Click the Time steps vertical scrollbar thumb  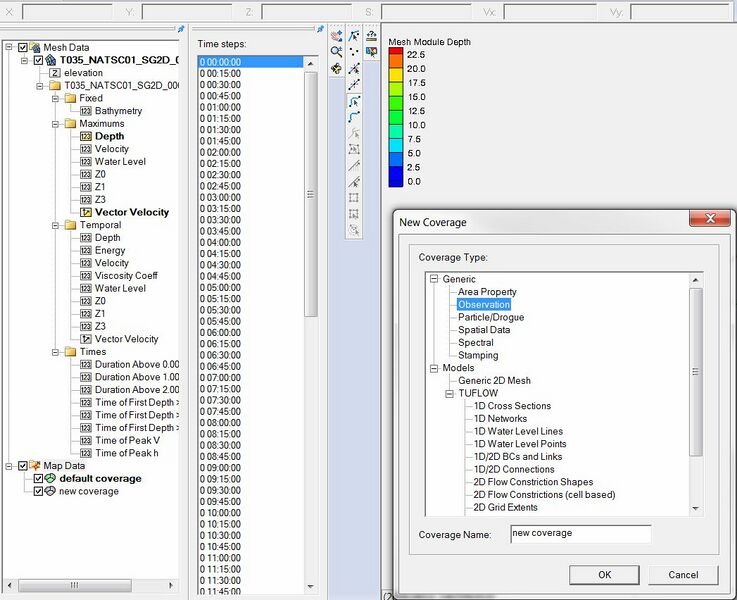click(x=310, y=194)
